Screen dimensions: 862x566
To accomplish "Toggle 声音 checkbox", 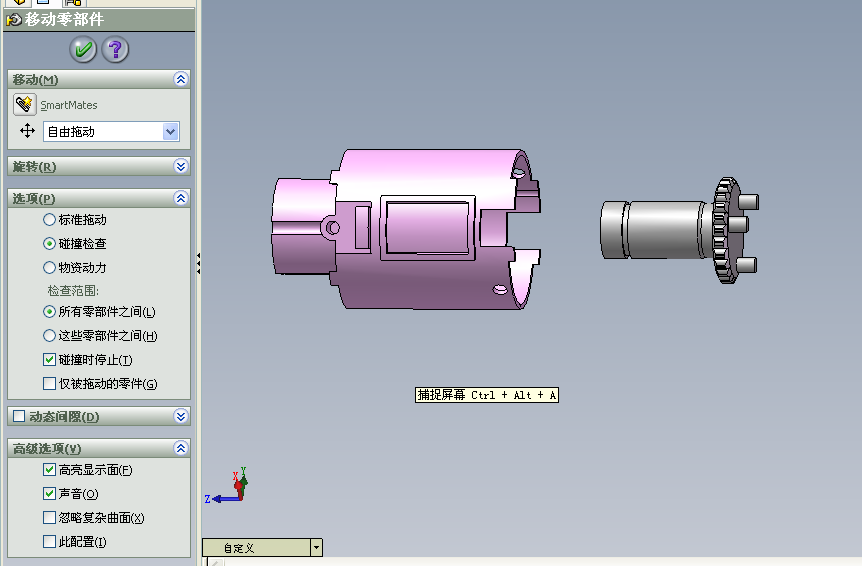I will [x=49, y=493].
